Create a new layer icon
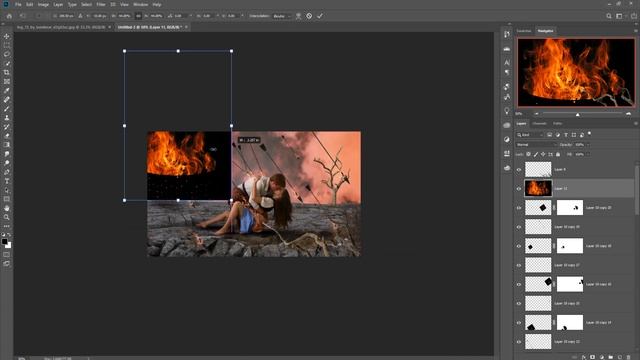640x360 pixels. 620,357
